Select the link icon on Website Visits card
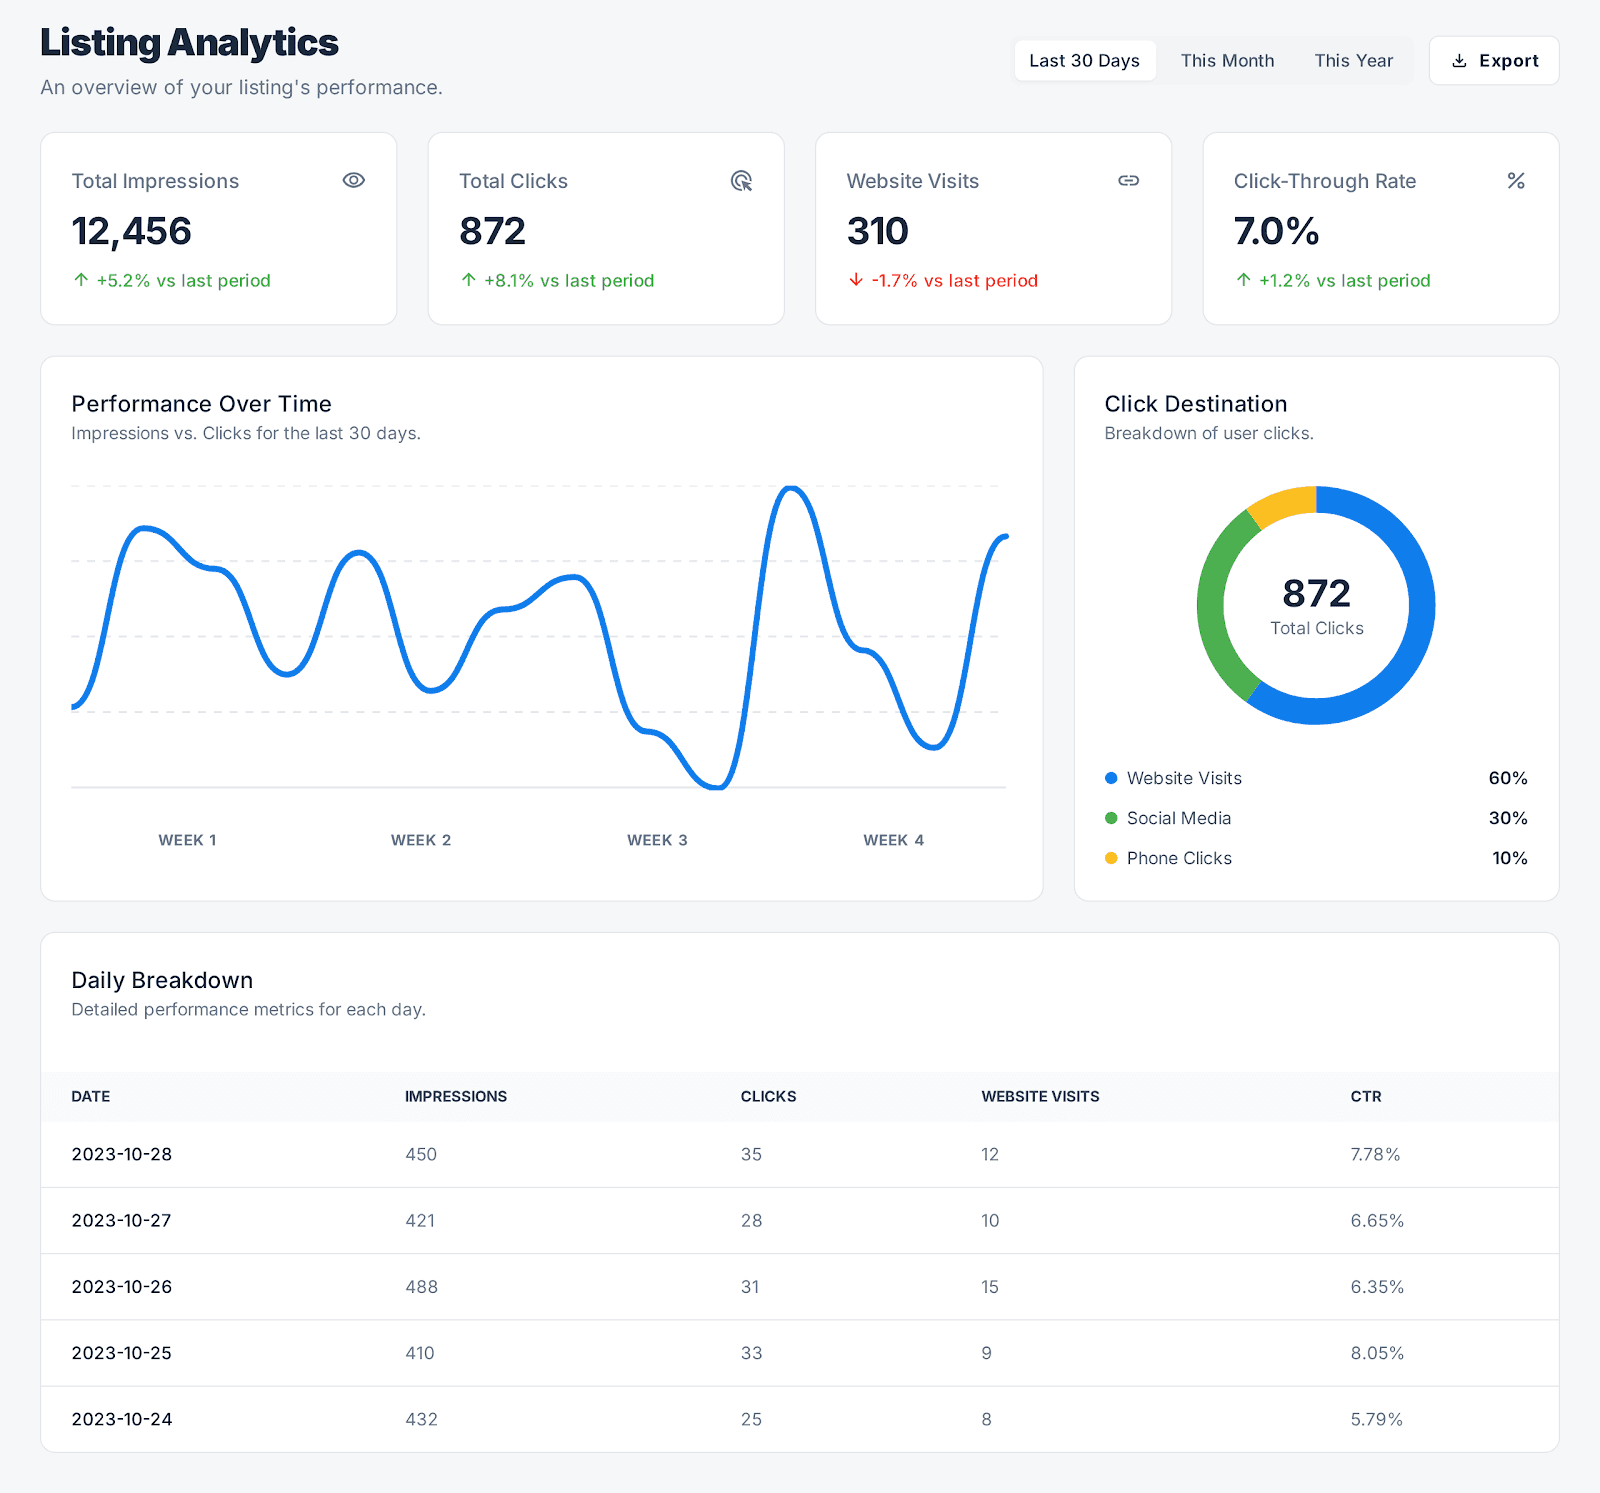 [x=1128, y=181]
